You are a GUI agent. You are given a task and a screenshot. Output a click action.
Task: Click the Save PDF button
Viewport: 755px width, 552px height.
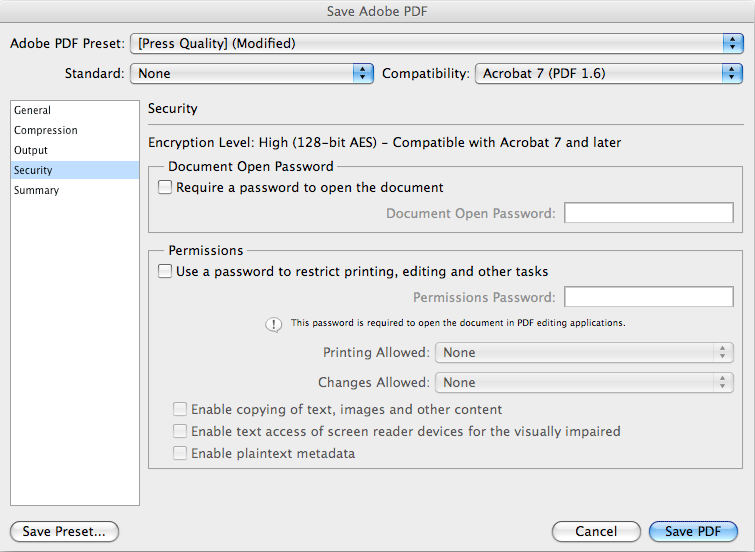point(693,531)
